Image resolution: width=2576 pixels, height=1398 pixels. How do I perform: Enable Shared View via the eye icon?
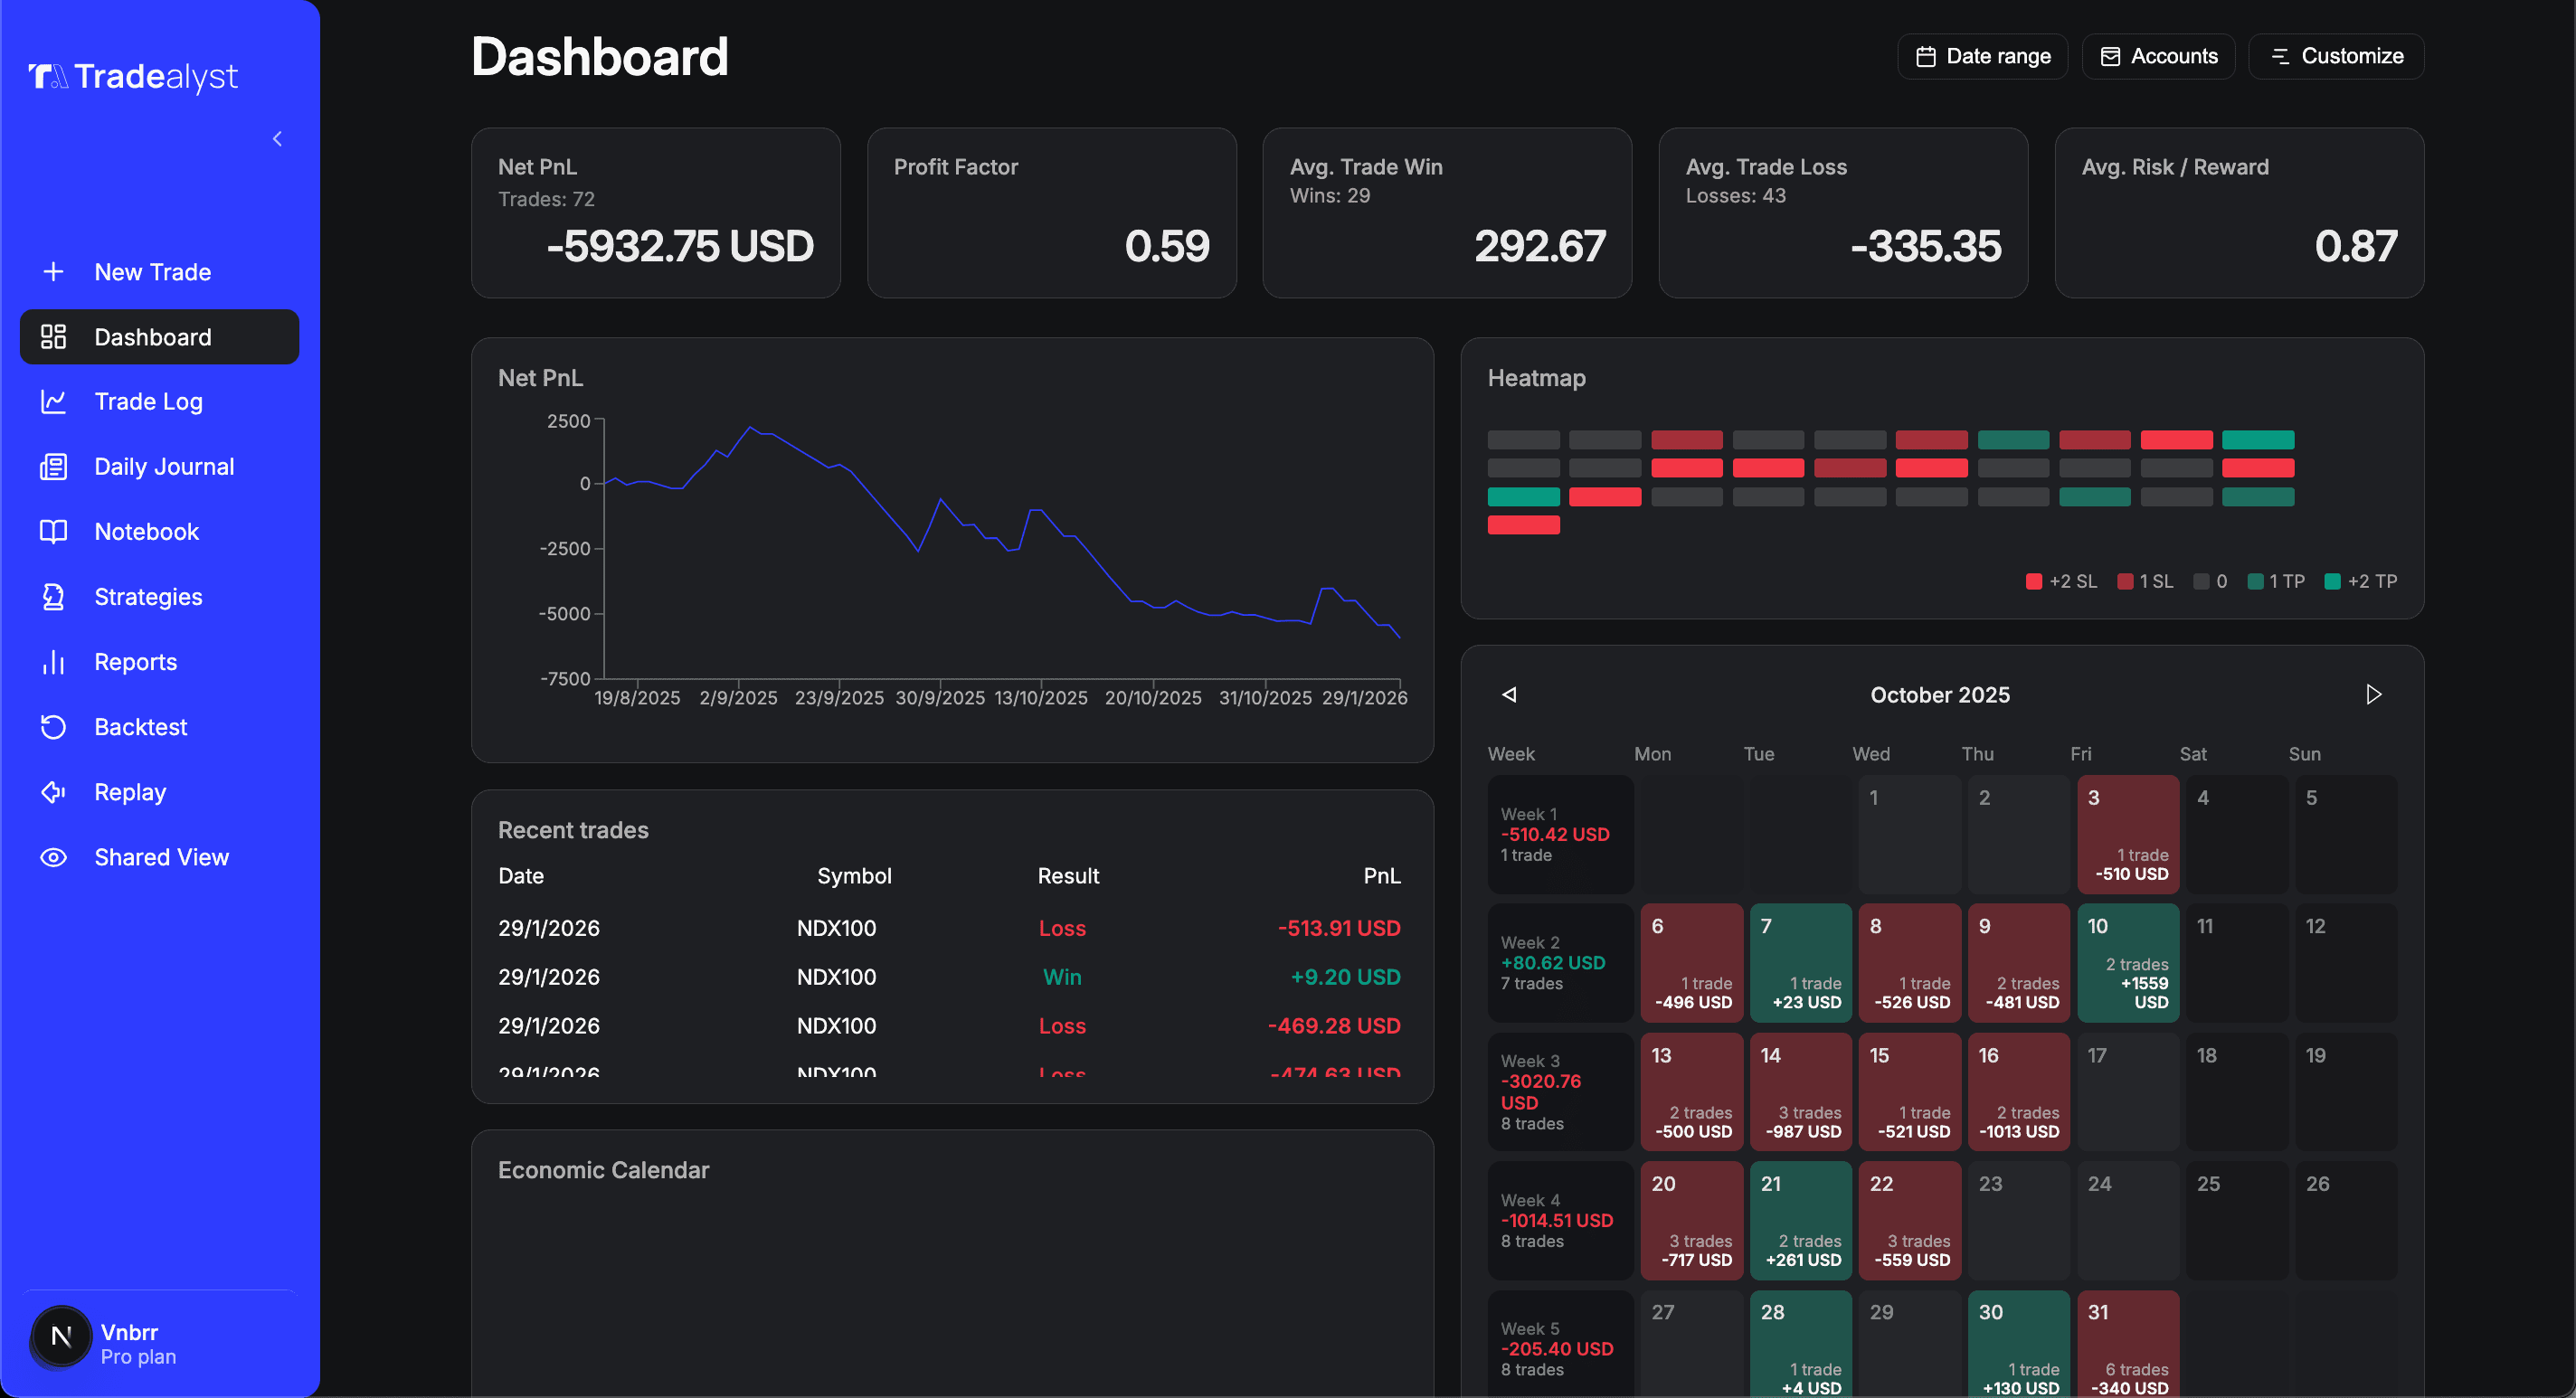[53, 857]
